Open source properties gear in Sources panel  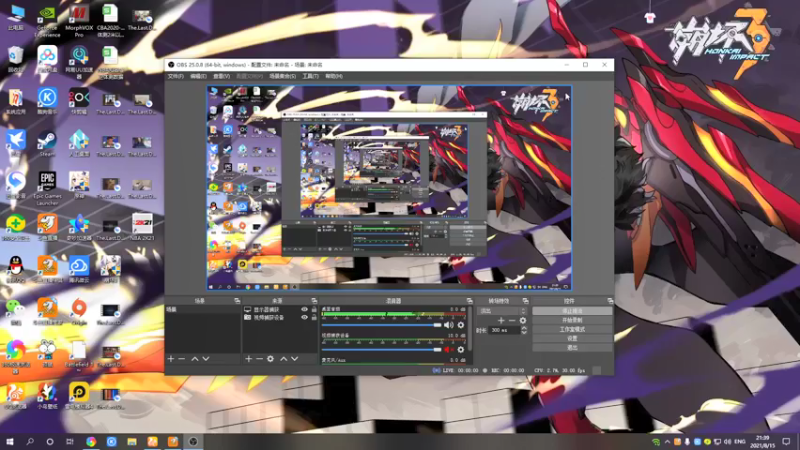[270, 359]
